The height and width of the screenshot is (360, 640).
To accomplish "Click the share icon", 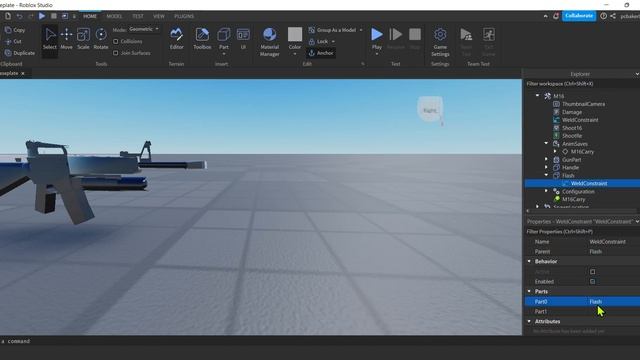I will pyautogui.click(x=613, y=16).
